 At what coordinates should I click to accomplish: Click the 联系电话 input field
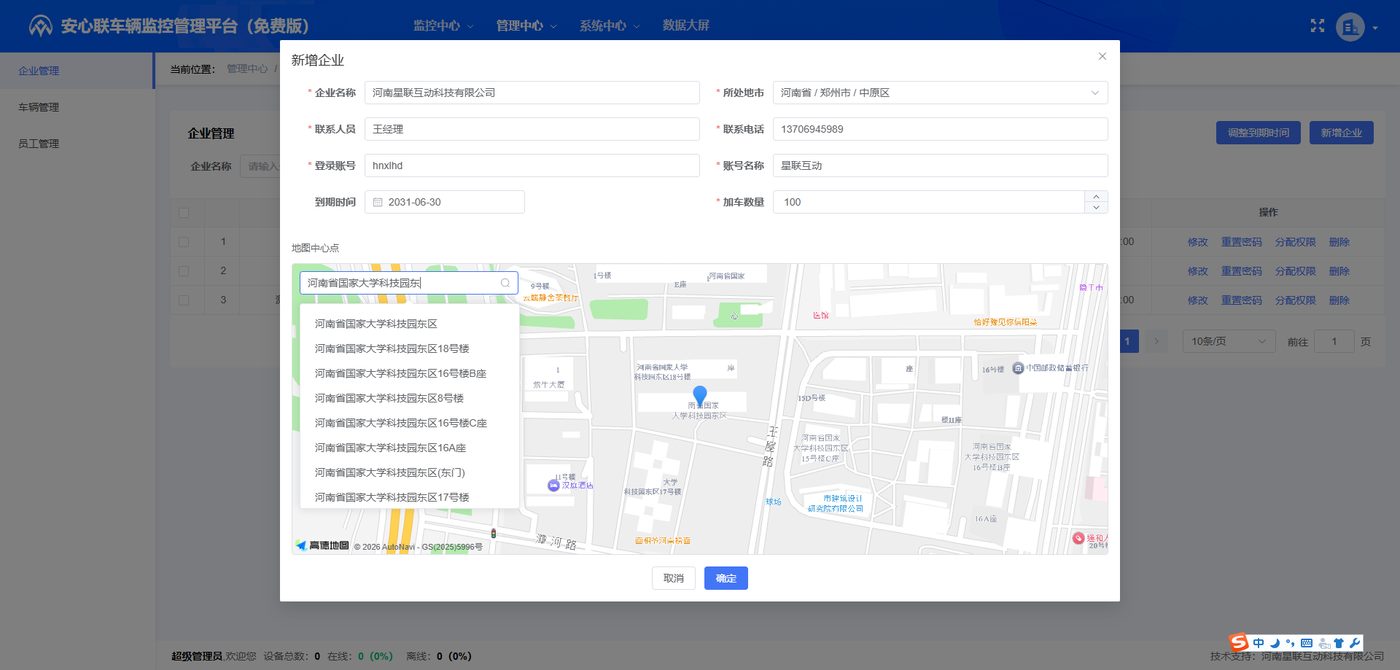940,129
